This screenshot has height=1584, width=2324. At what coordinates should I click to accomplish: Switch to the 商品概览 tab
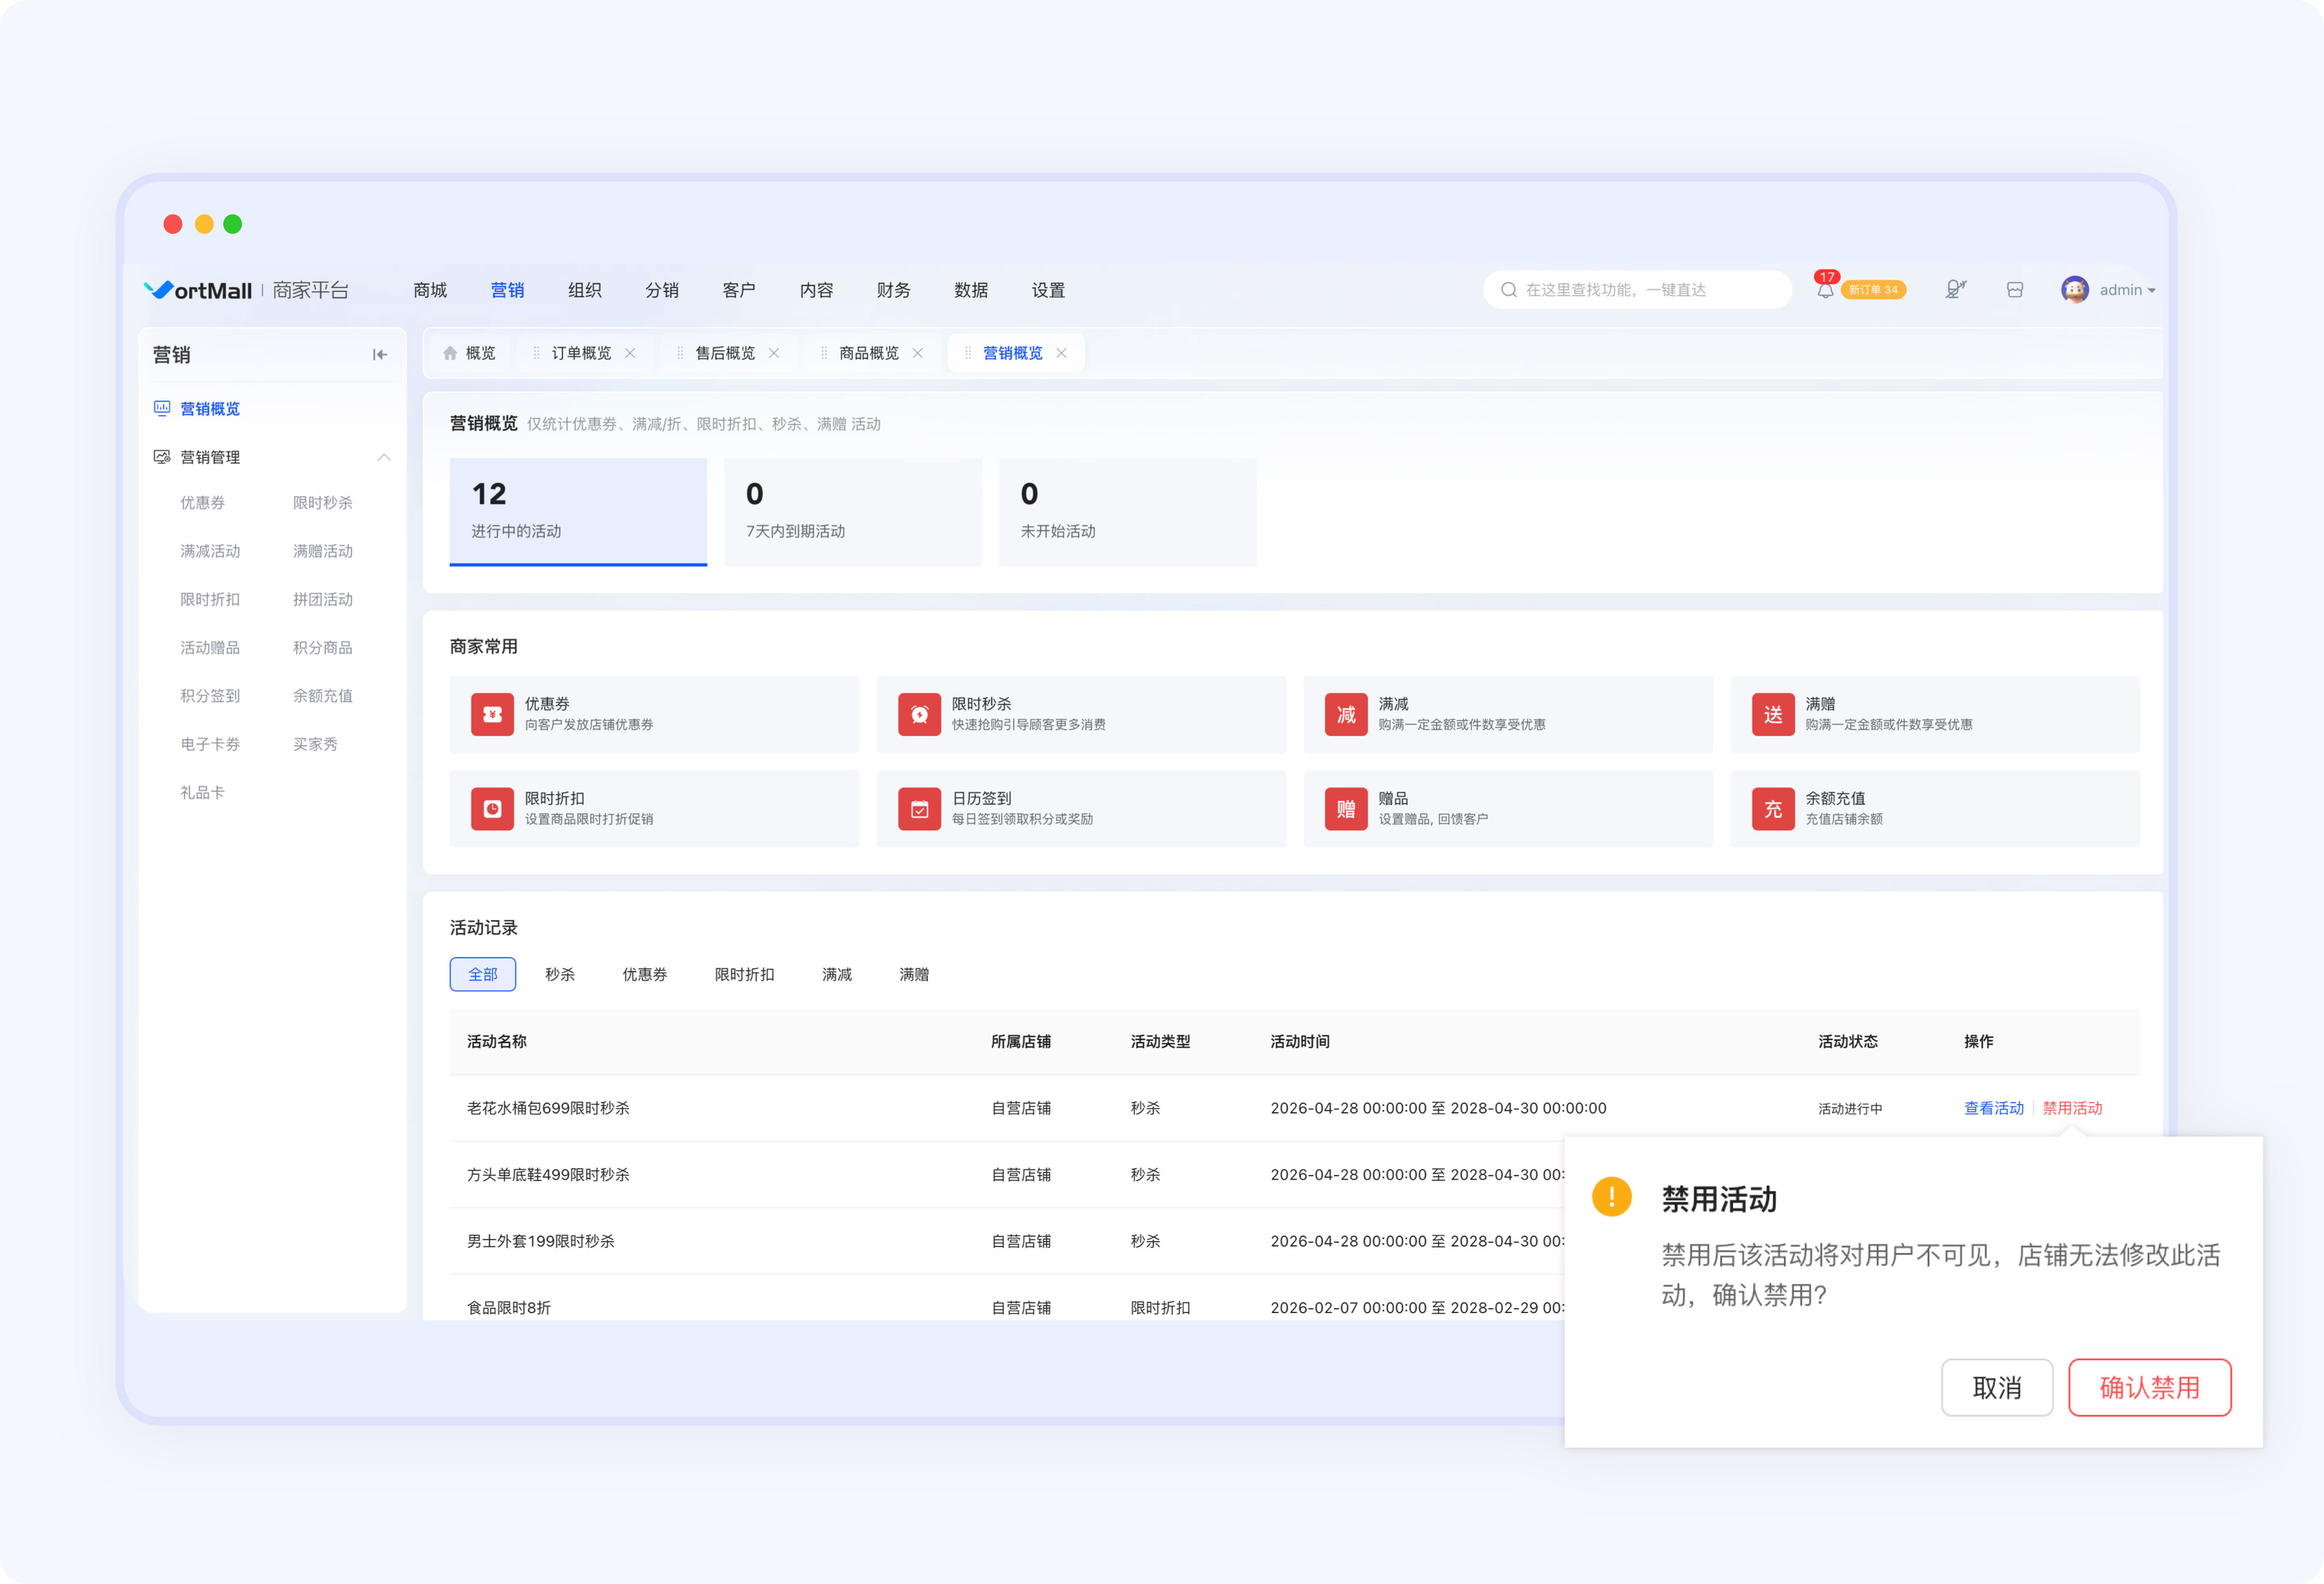click(x=869, y=353)
